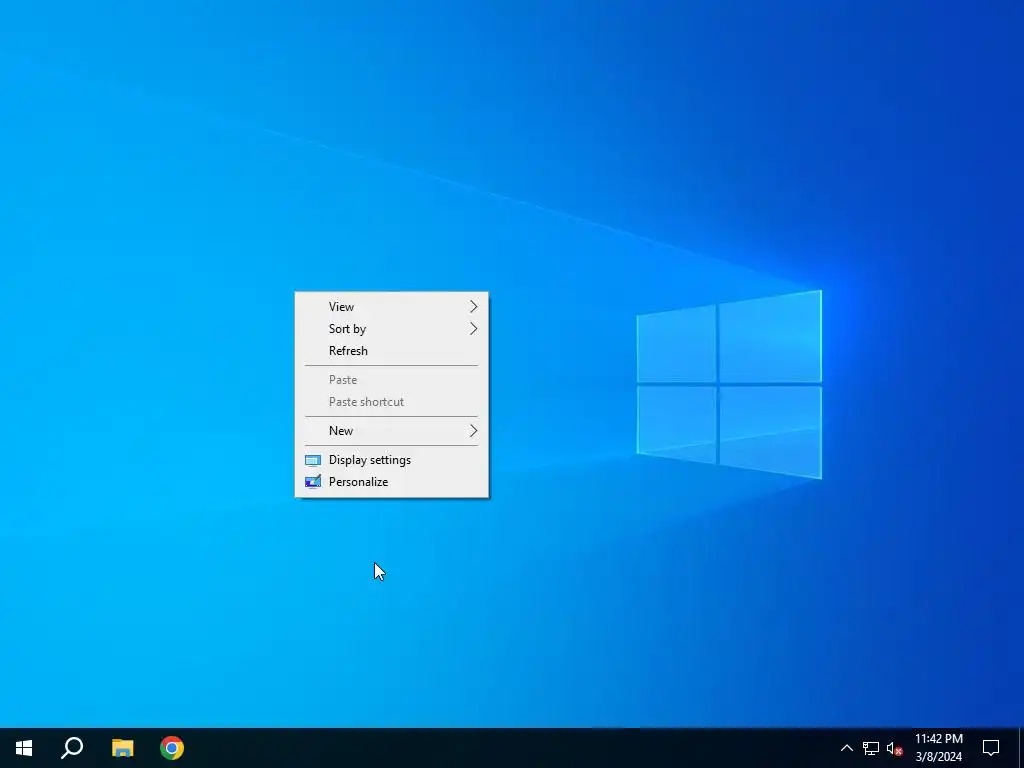Expand the Sort by submenu arrow
The height and width of the screenshot is (768, 1024).
point(473,328)
